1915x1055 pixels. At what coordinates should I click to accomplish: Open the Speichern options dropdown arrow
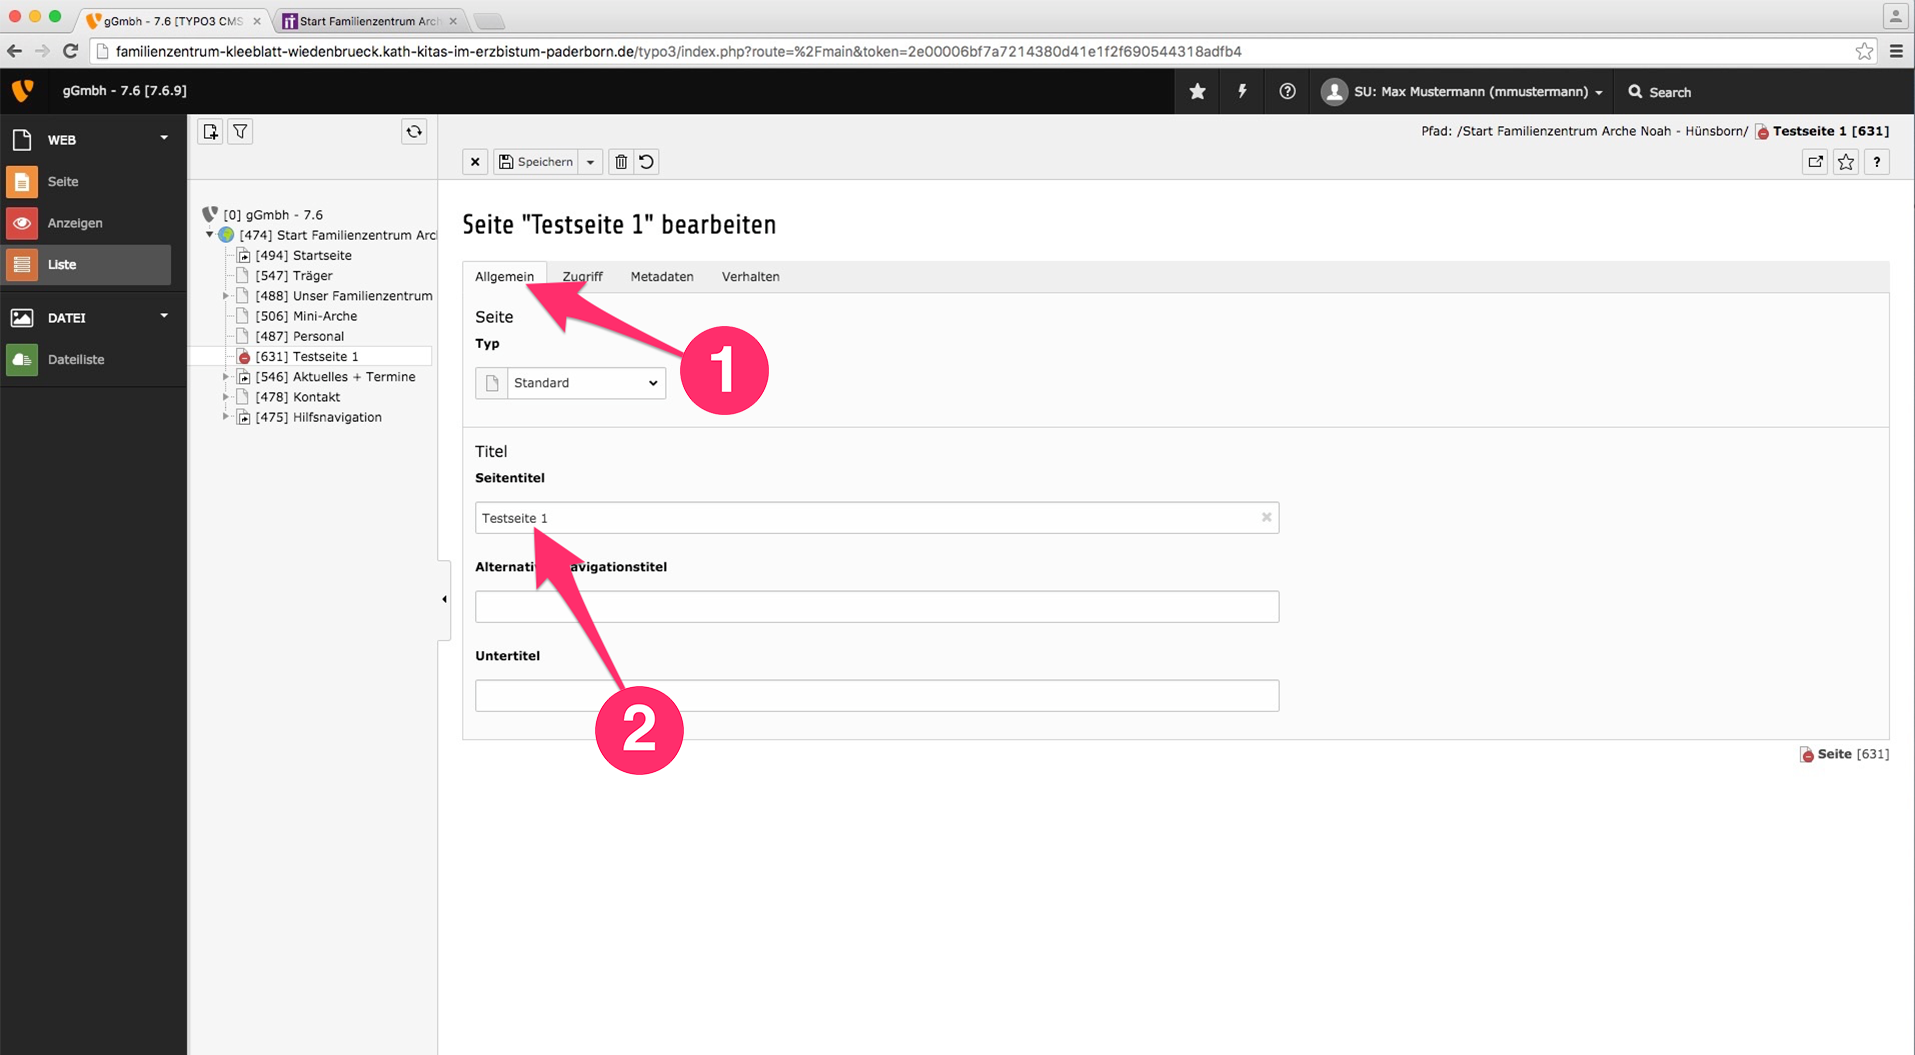click(591, 162)
